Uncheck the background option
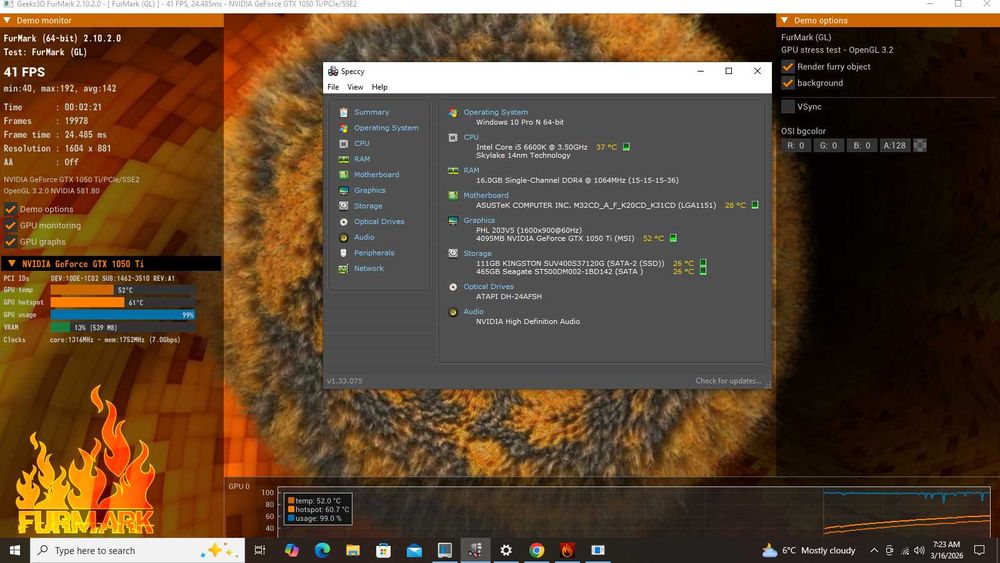Screen dimensions: 1000x563 coord(788,83)
